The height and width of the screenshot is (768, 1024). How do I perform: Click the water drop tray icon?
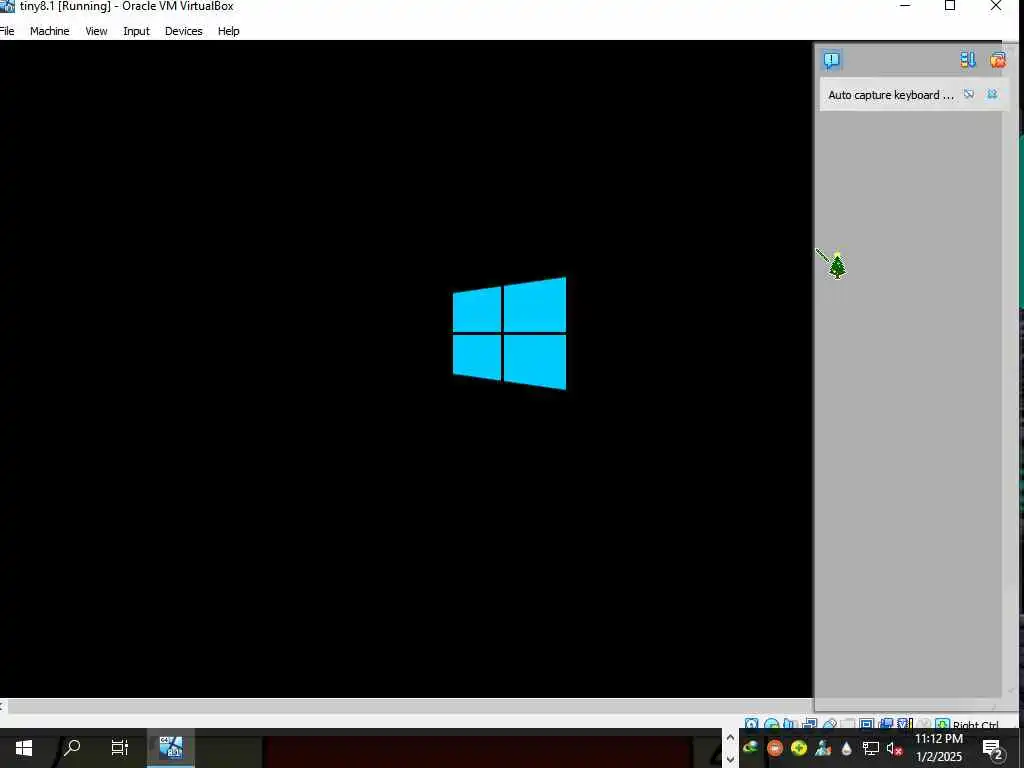(x=846, y=748)
